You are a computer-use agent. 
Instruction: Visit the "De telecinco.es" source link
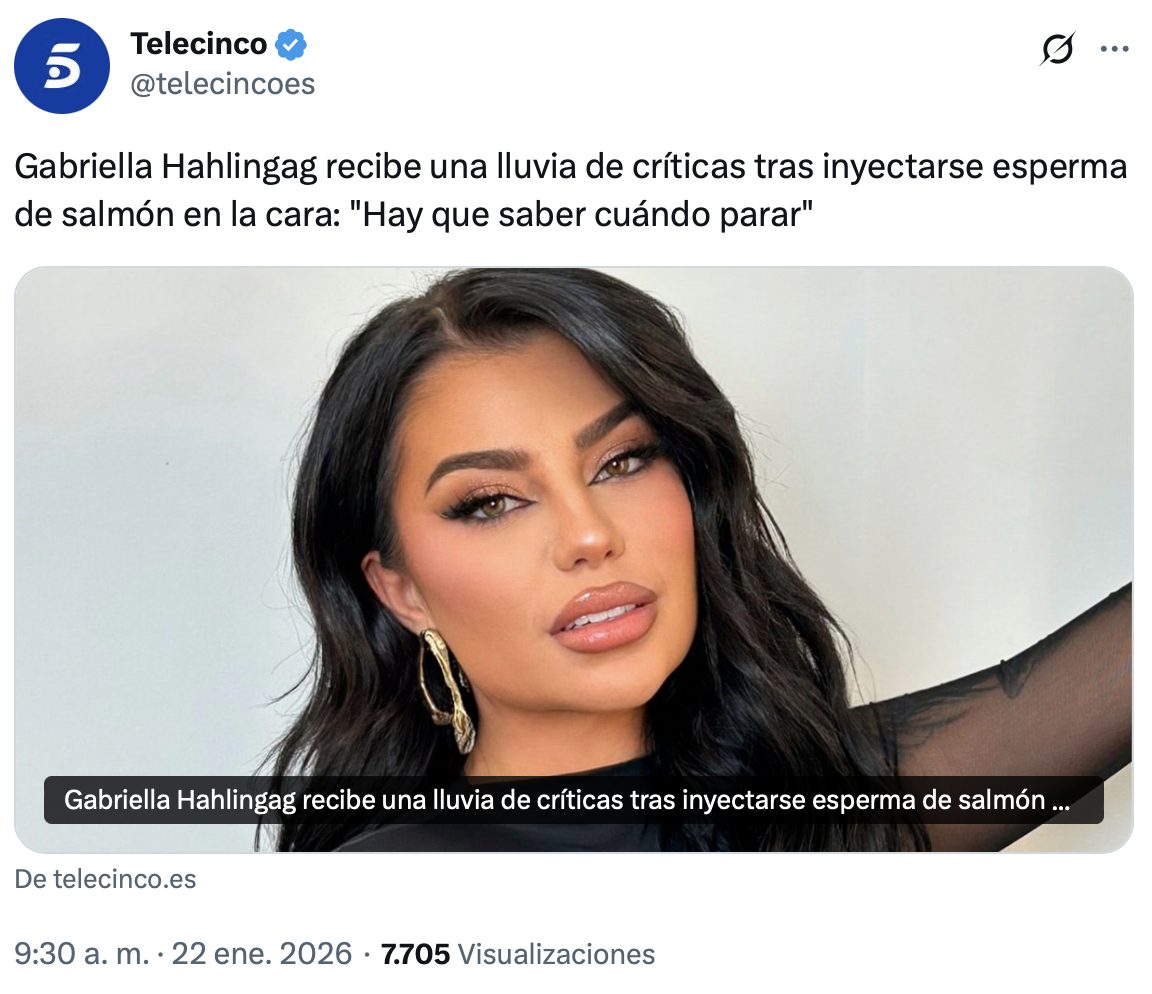tap(105, 879)
